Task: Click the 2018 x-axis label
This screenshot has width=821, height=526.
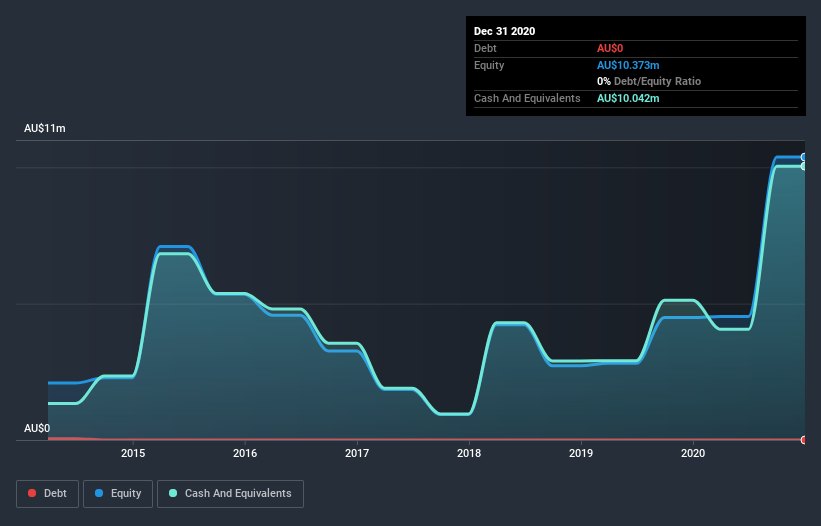Action: [469, 453]
